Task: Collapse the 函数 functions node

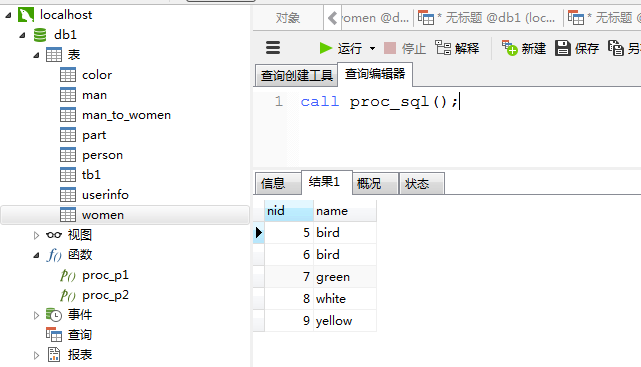Action: (36, 255)
